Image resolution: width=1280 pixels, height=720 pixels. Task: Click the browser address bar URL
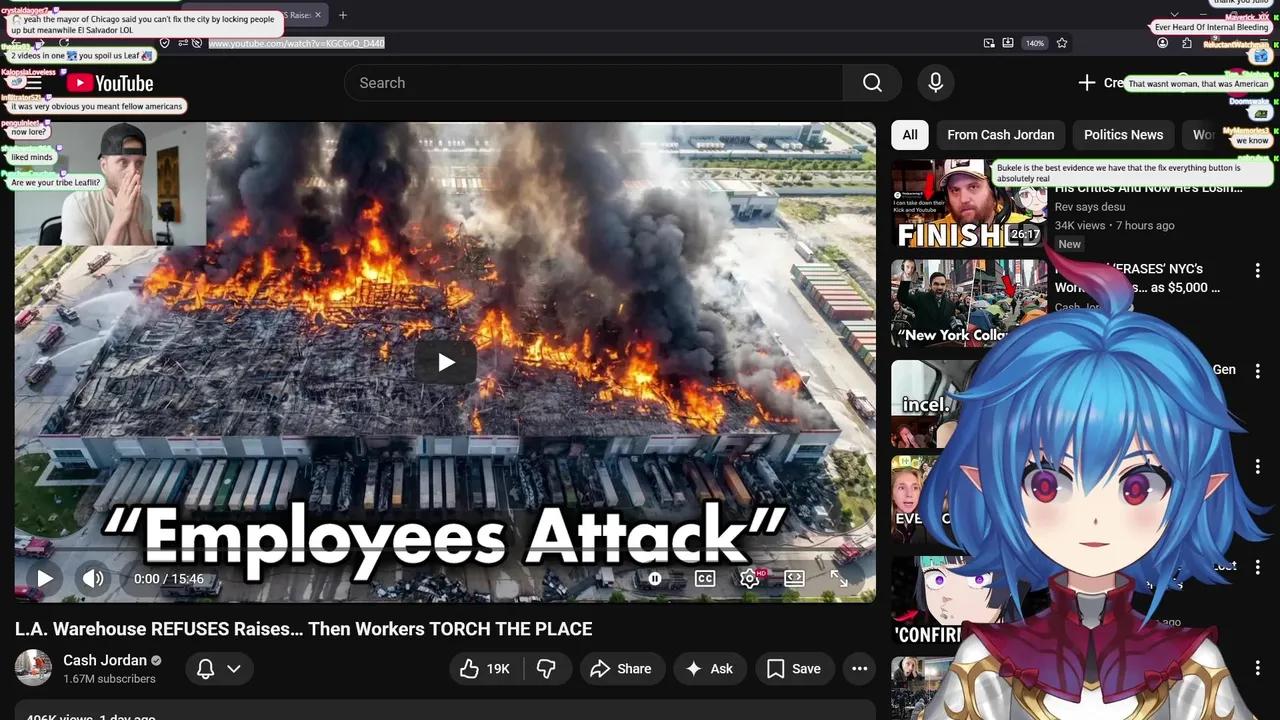click(x=296, y=43)
